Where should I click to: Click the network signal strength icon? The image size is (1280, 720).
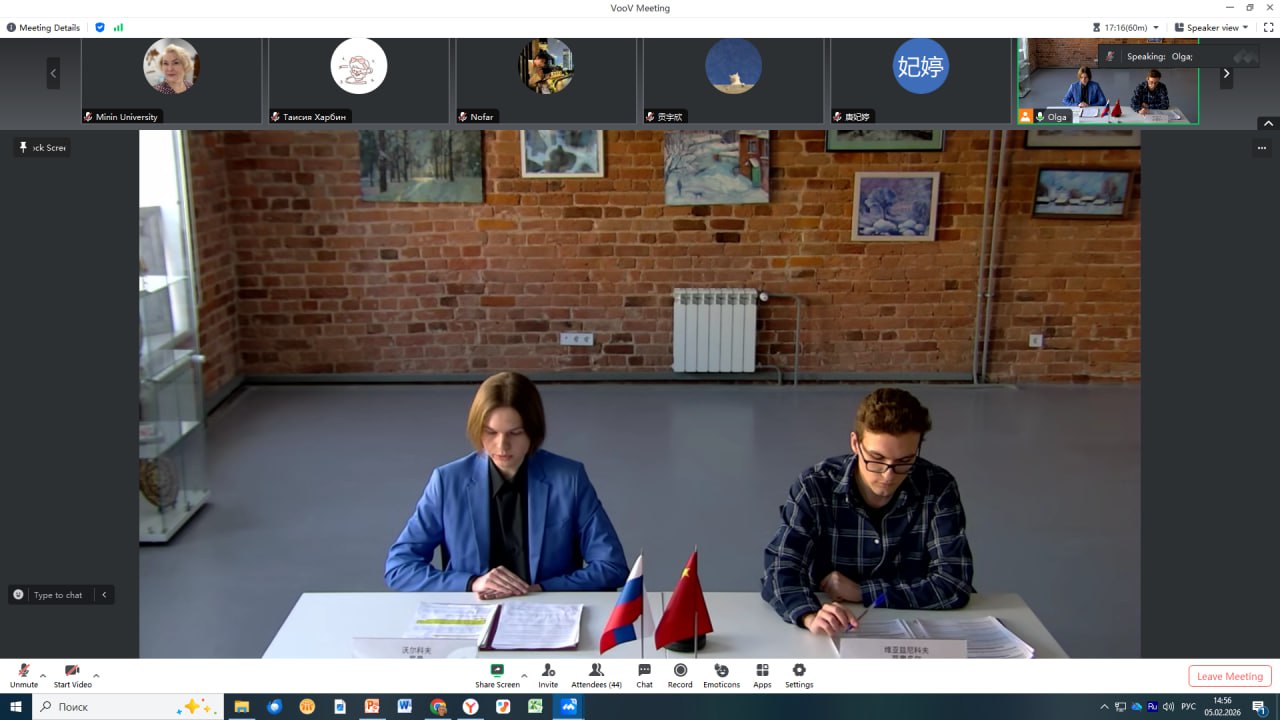click(118, 28)
